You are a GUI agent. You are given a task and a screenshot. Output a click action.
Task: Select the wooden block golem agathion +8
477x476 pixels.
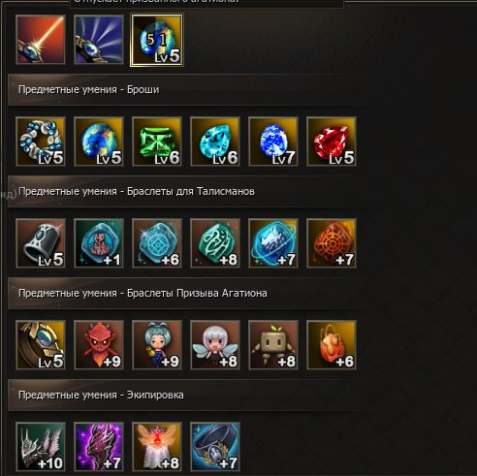[273, 345]
